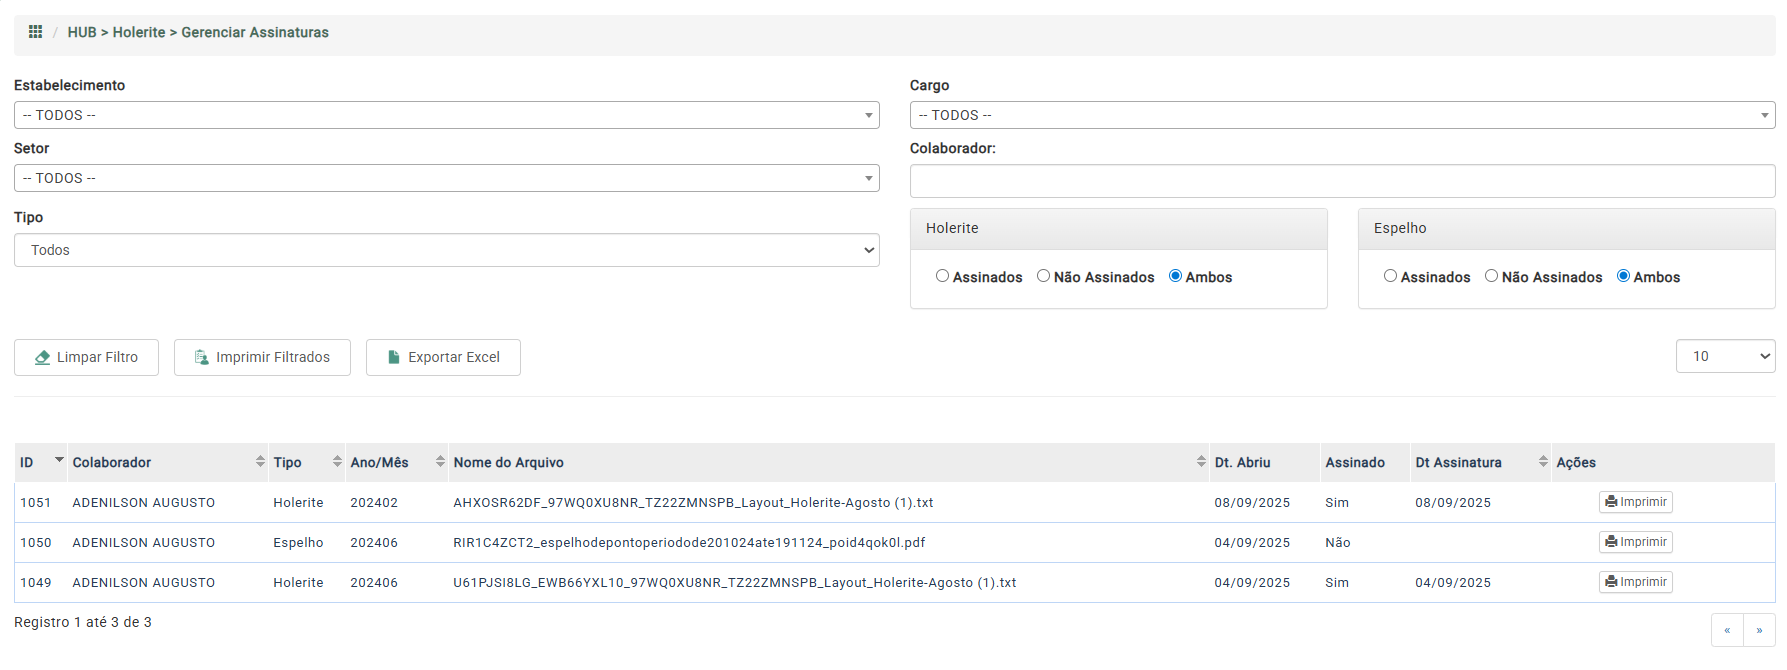
Task: Click the printer icon on Imprimir Filtrados
Action: (201, 358)
